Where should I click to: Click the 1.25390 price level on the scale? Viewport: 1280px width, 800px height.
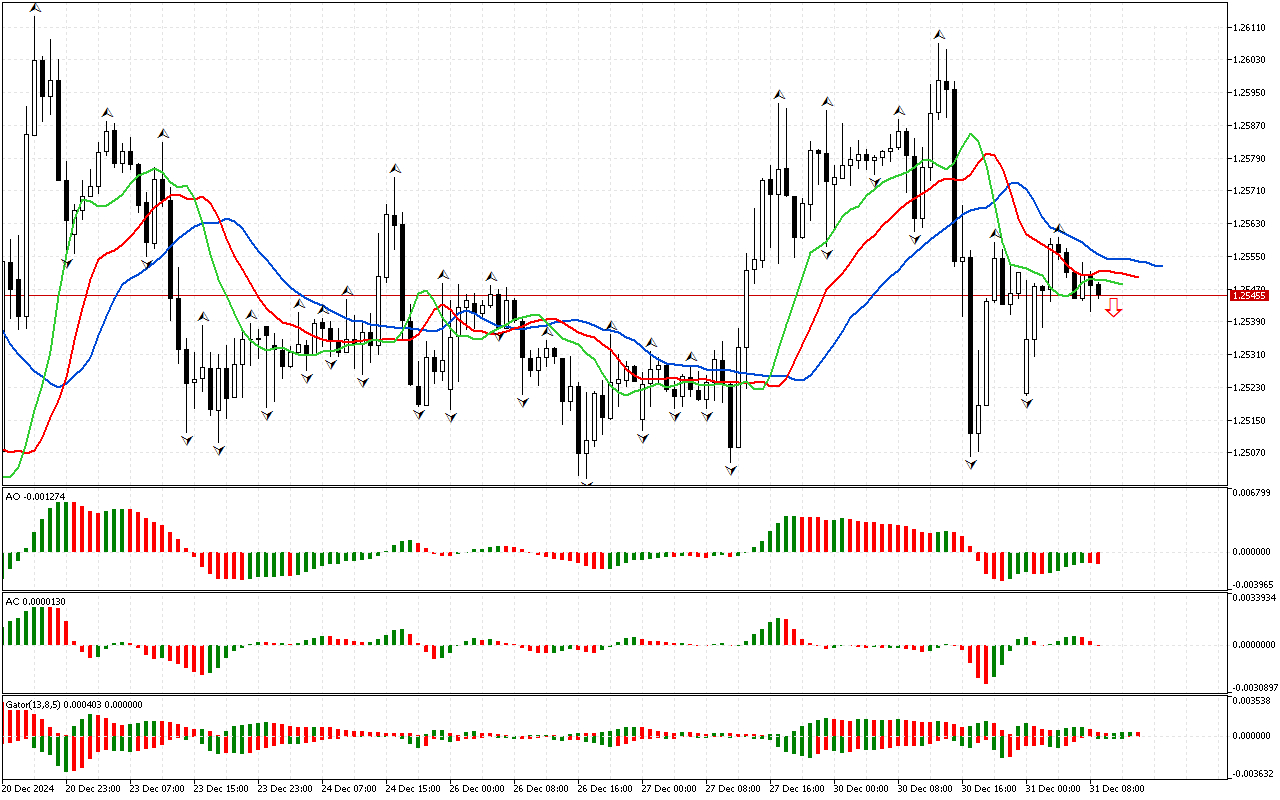tap(1251, 322)
